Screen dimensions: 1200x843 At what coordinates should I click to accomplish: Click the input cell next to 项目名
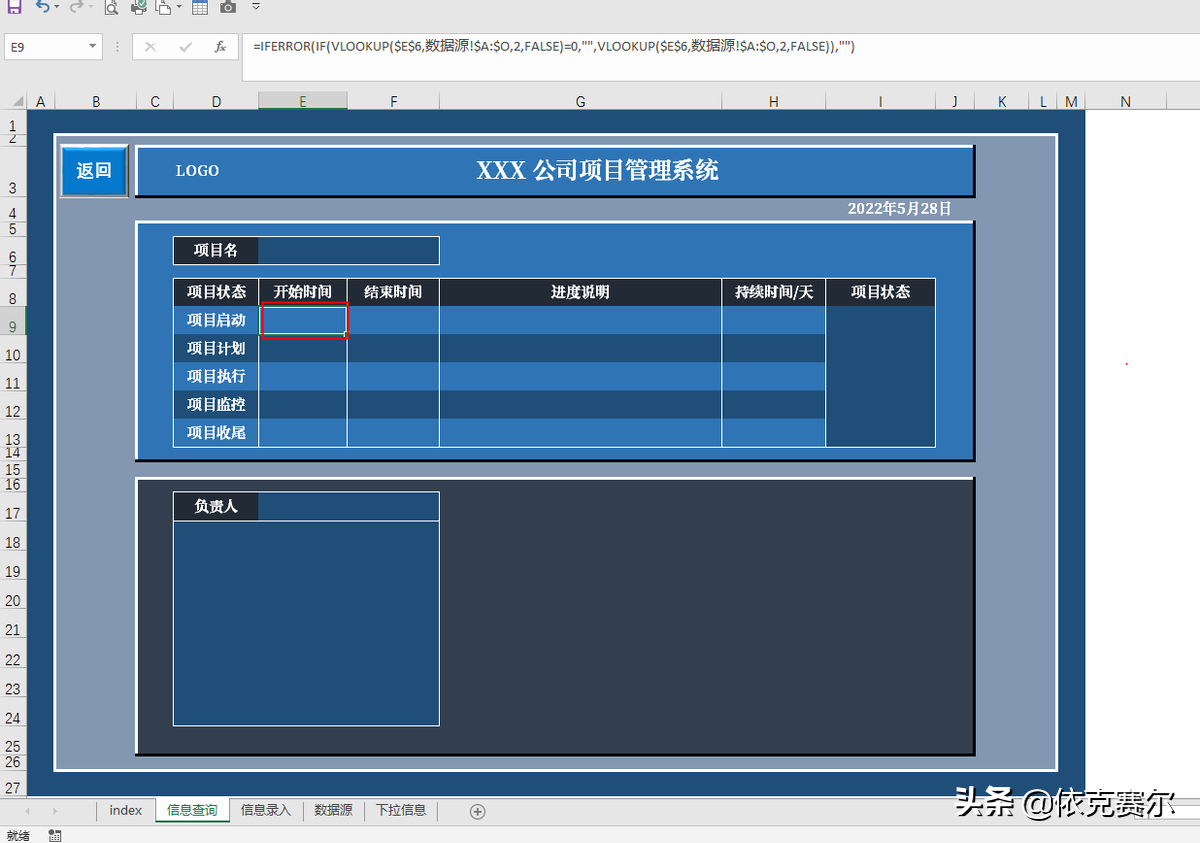click(x=348, y=250)
